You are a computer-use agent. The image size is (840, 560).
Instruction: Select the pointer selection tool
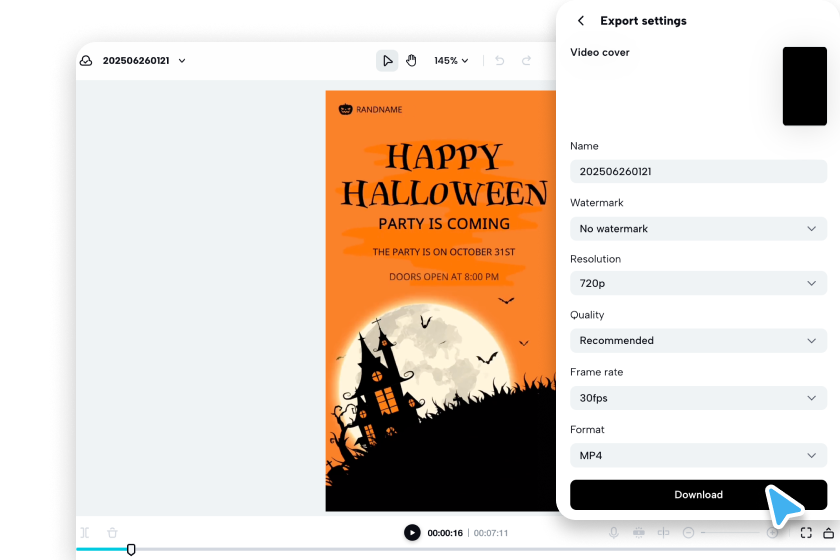pyautogui.click(x=387, y=61)
